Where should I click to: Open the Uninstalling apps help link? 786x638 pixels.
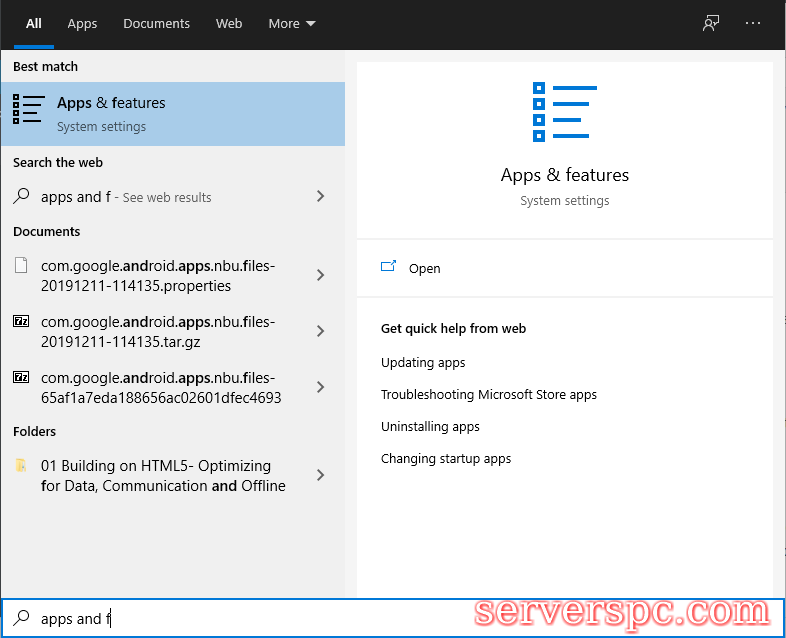430,427
